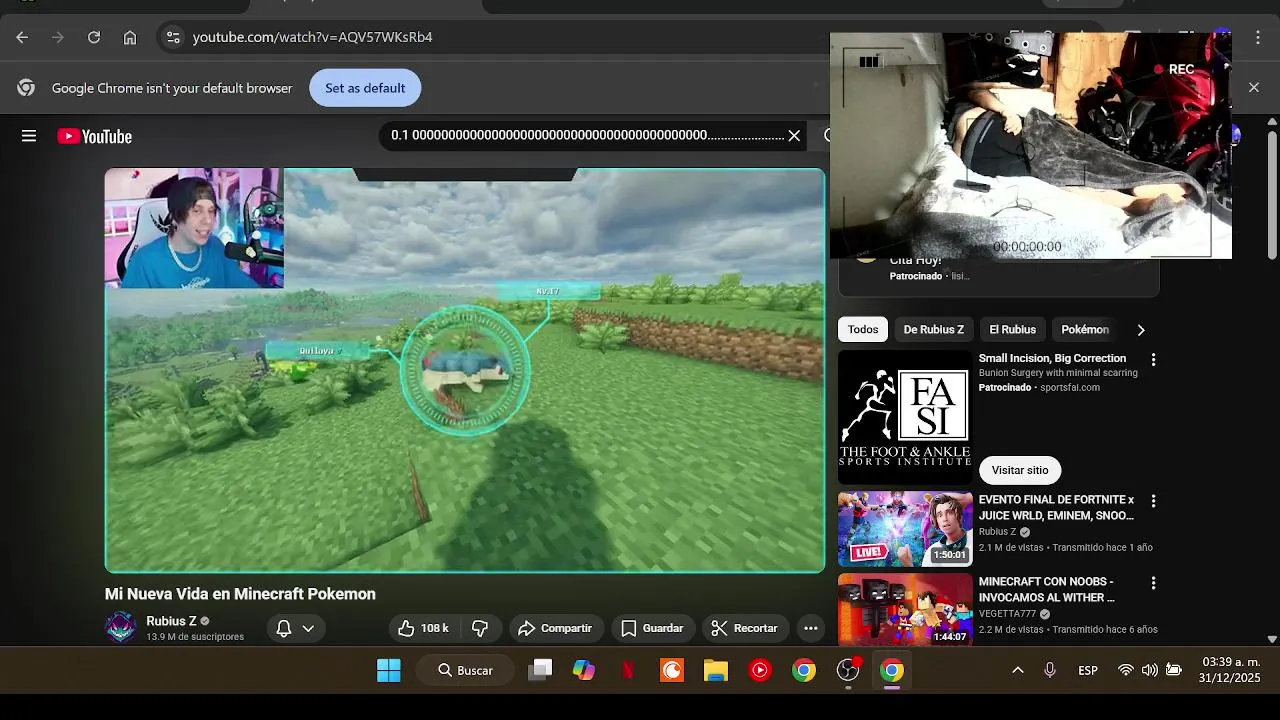1280x720 pixels.
Task: Share the video with Compartir
Action: click(x=556, y=628)
